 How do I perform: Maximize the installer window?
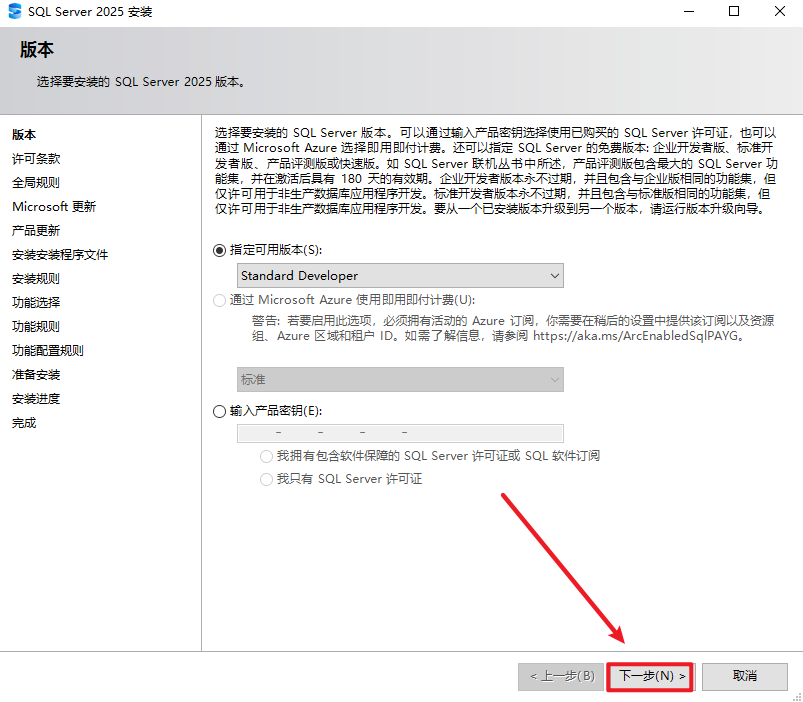[x=734, y=12]
